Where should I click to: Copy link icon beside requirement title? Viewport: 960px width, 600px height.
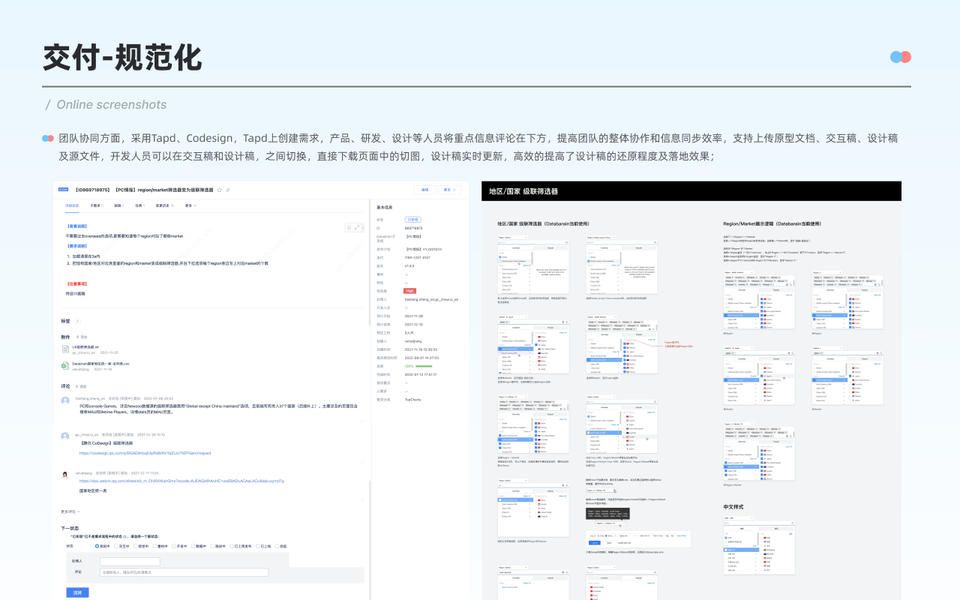(228, 190)
